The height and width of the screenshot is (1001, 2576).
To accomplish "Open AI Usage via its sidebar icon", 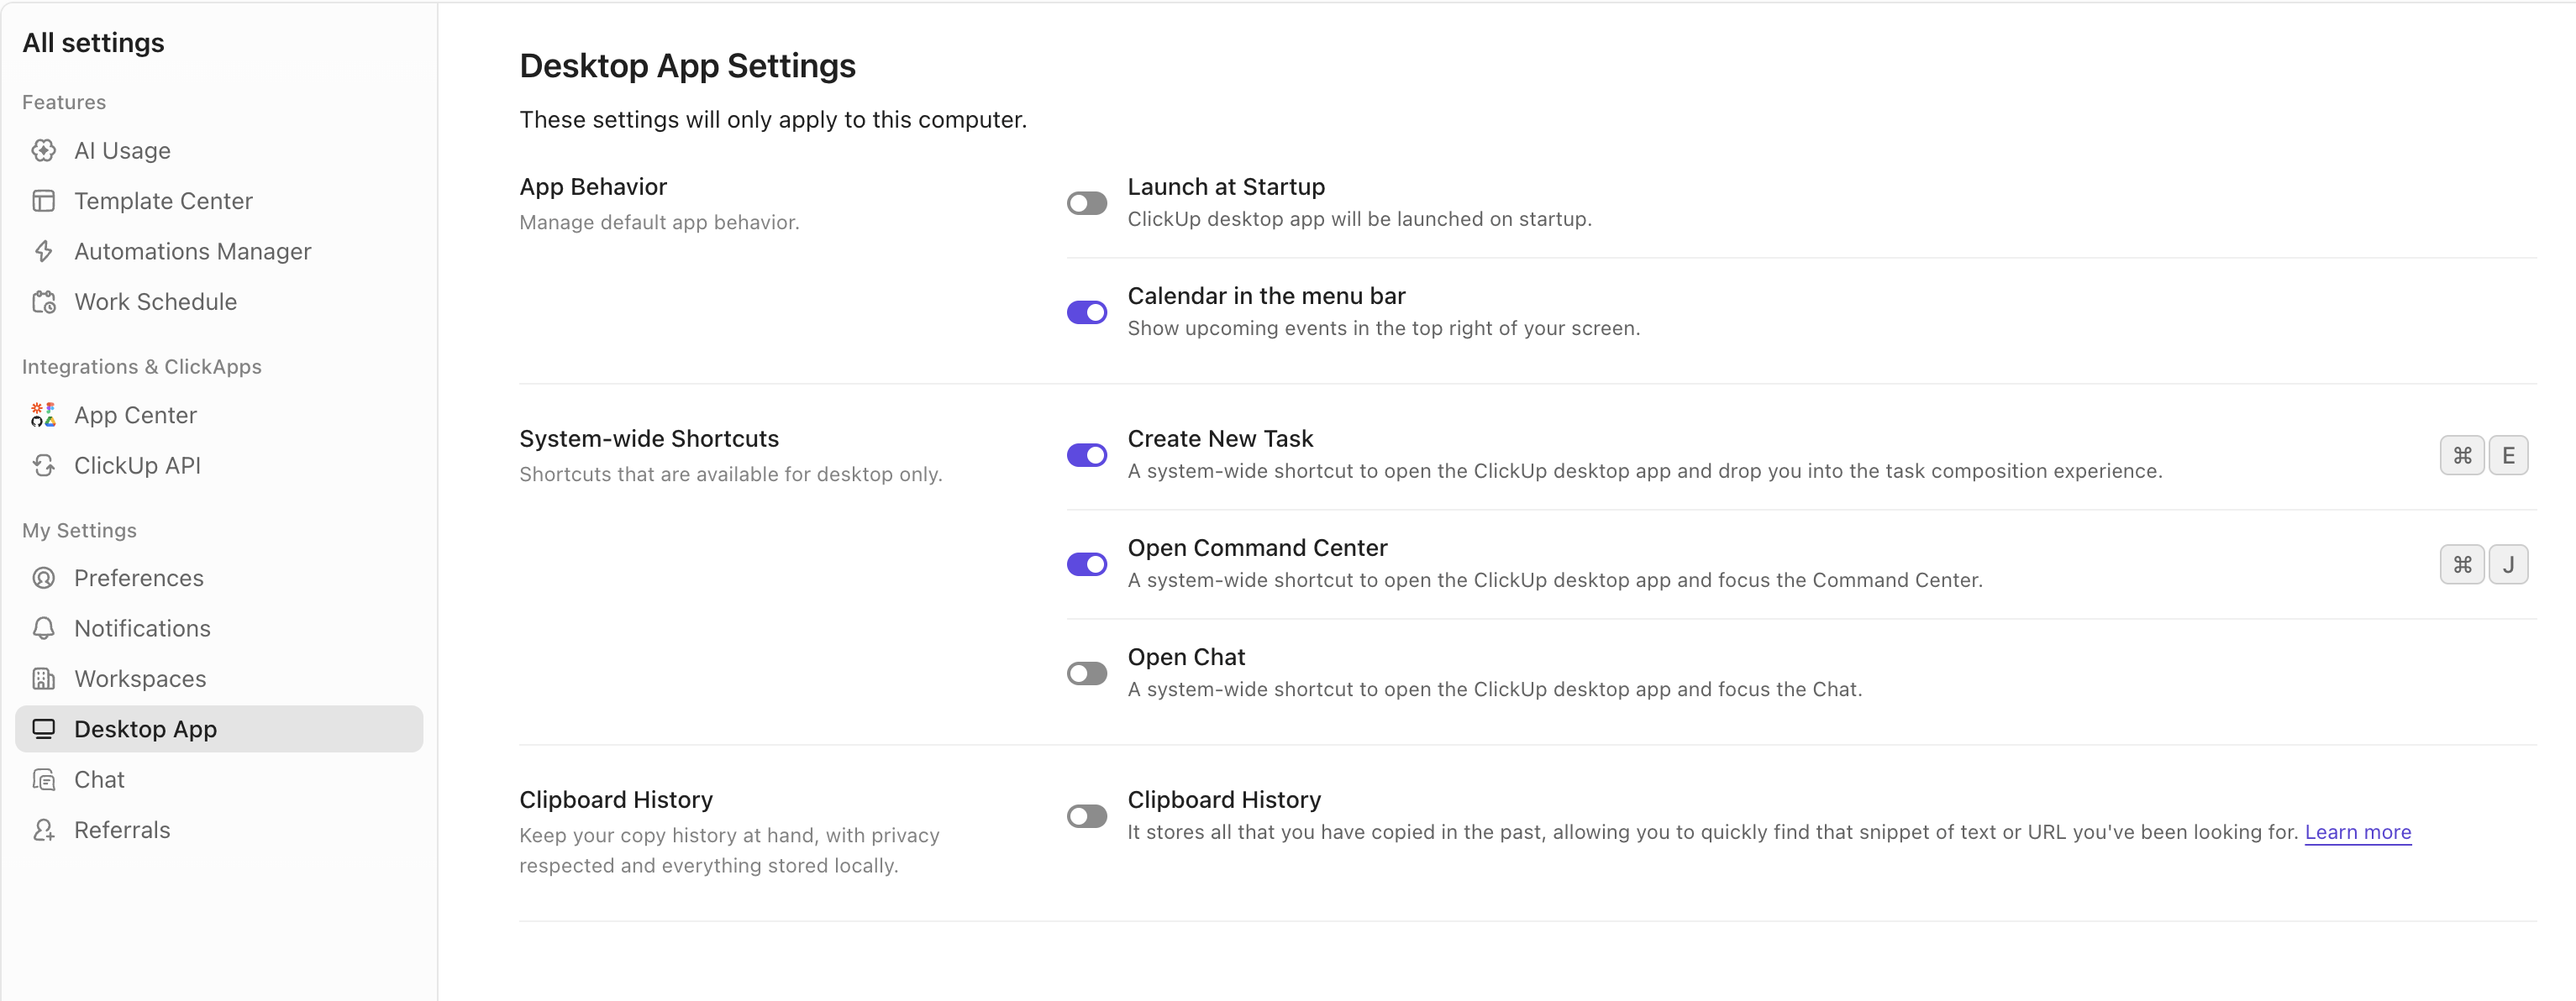I will click(44, 150).
